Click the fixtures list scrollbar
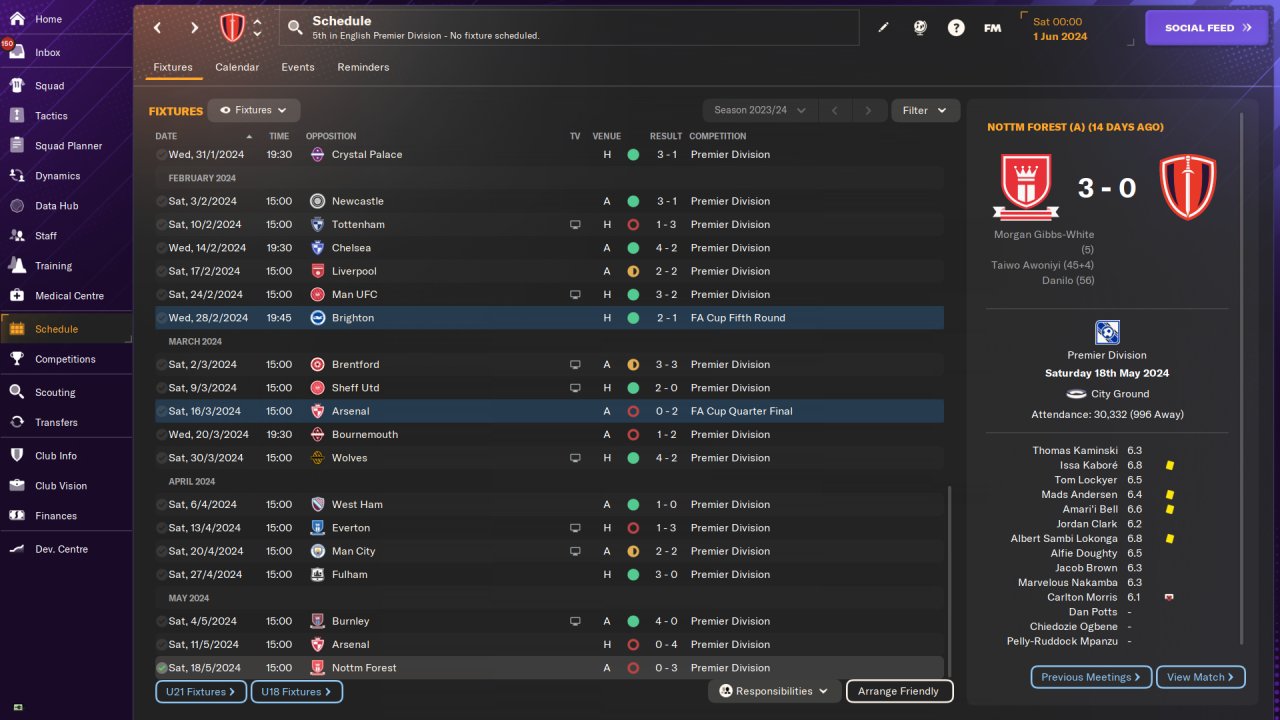This screenshot has width=1280, height=720. [951, 580]
